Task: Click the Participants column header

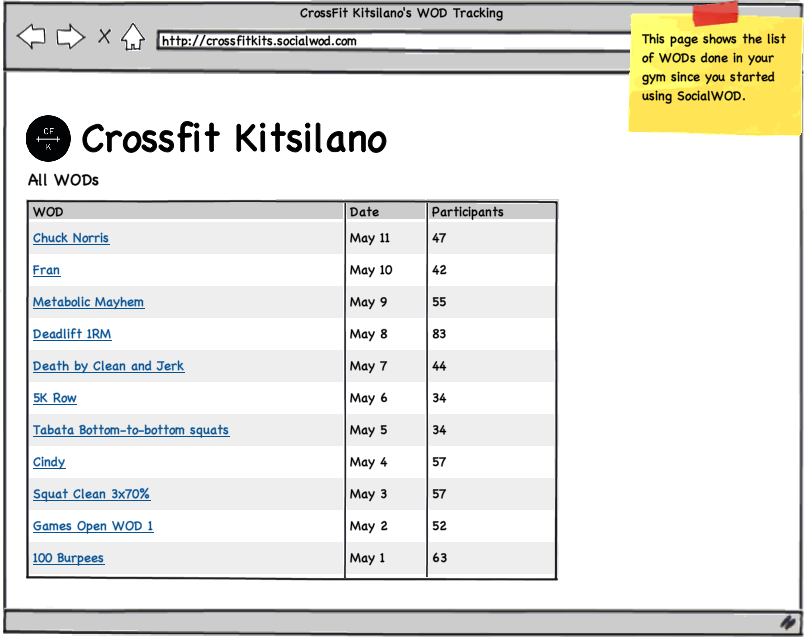Action: [492, 212]
